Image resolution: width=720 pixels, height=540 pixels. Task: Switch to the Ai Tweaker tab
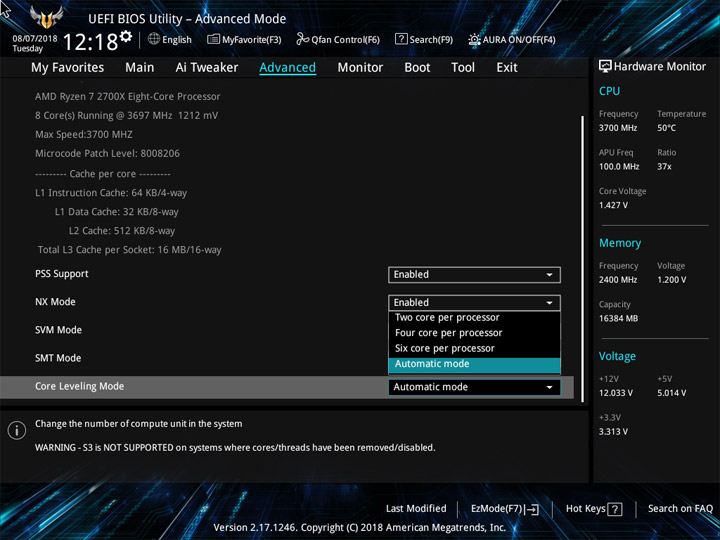pyautogui.click(x=207, y=68)
